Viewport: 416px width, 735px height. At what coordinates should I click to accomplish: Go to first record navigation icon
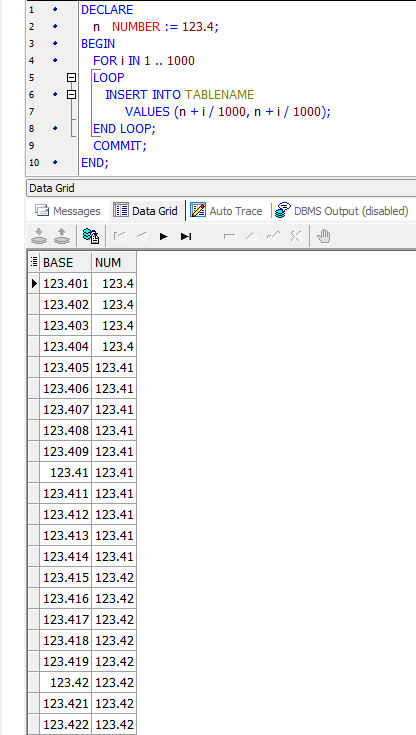[x=120, y=236]
